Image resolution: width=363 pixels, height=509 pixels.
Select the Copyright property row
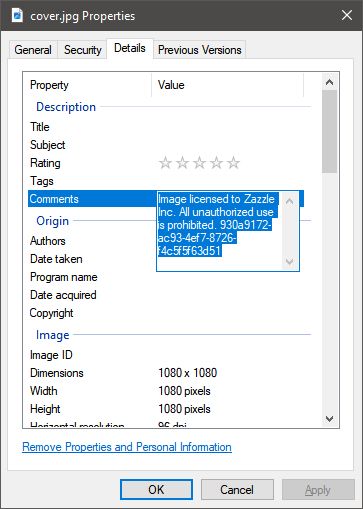[166, 313]
